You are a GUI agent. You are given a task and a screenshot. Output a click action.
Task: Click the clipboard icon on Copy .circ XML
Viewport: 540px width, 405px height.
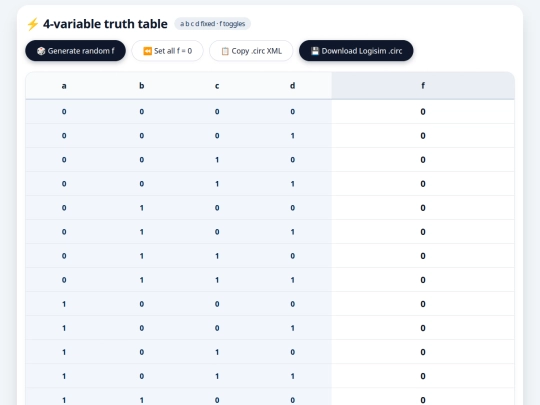point(225,51)
